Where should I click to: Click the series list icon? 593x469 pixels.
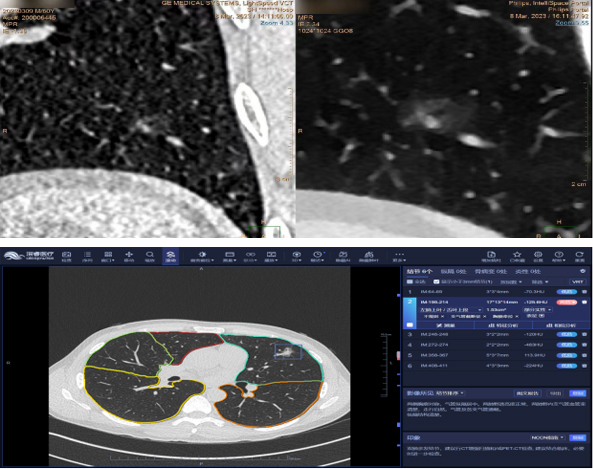coord(87,256)
